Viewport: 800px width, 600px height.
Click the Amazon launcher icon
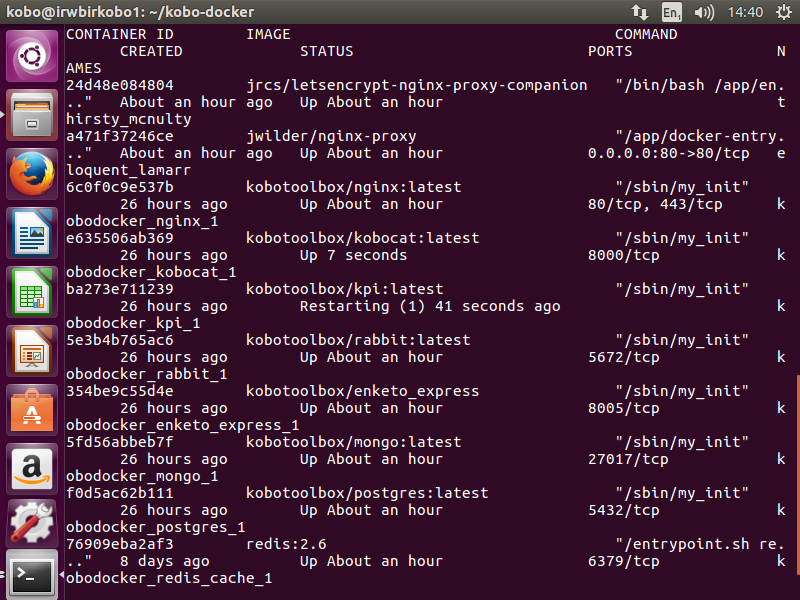pyautogui.click(x=32, y=470)
